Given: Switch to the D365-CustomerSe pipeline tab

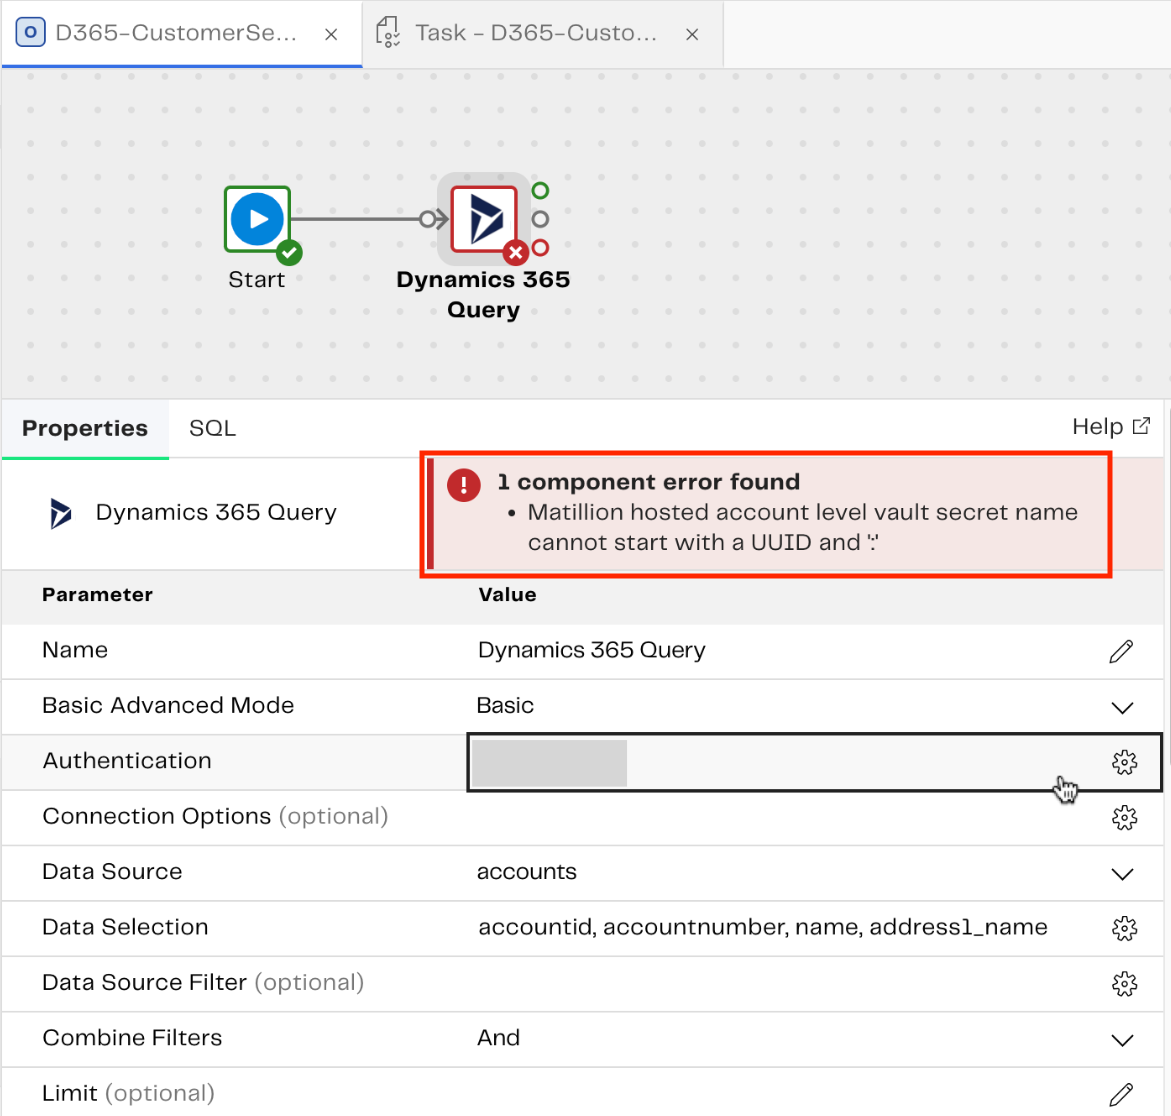Looking at the screenshot, I should 182,33.
